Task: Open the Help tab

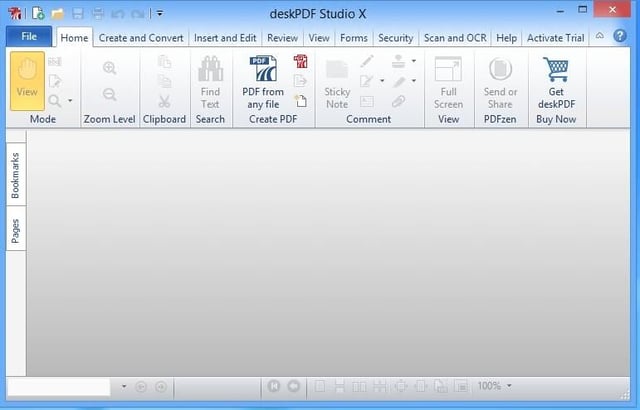Action: pos(507,38)
